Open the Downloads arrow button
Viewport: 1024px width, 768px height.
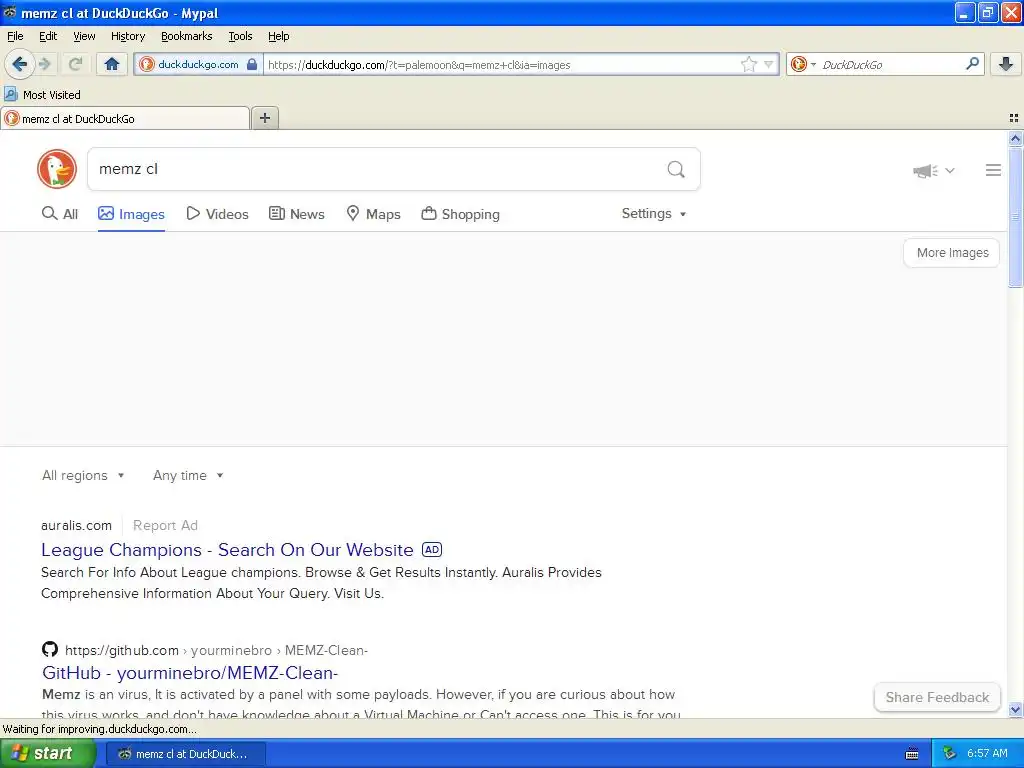(x=1006, y=64)
